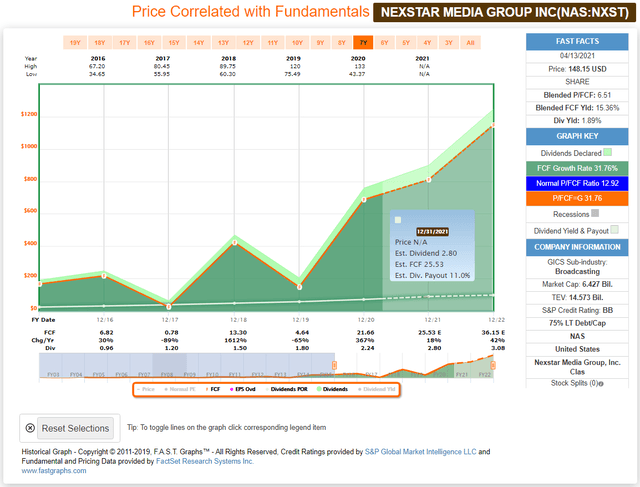Image resolution: width=640 pixels, height=487 pixels.
Task: Click the small square icon in tooltip
Action: point(398,220)
